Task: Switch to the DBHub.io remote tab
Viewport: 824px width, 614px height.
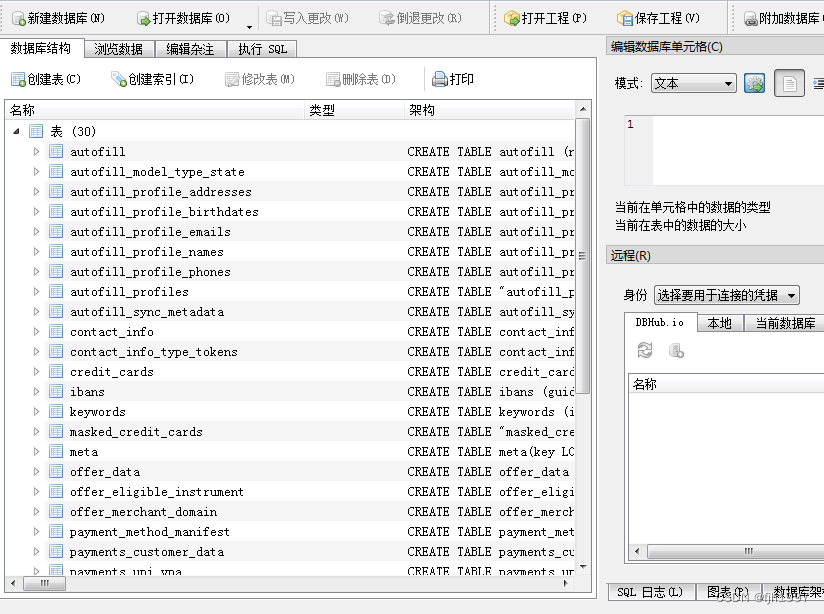Action: coord(660,322)
